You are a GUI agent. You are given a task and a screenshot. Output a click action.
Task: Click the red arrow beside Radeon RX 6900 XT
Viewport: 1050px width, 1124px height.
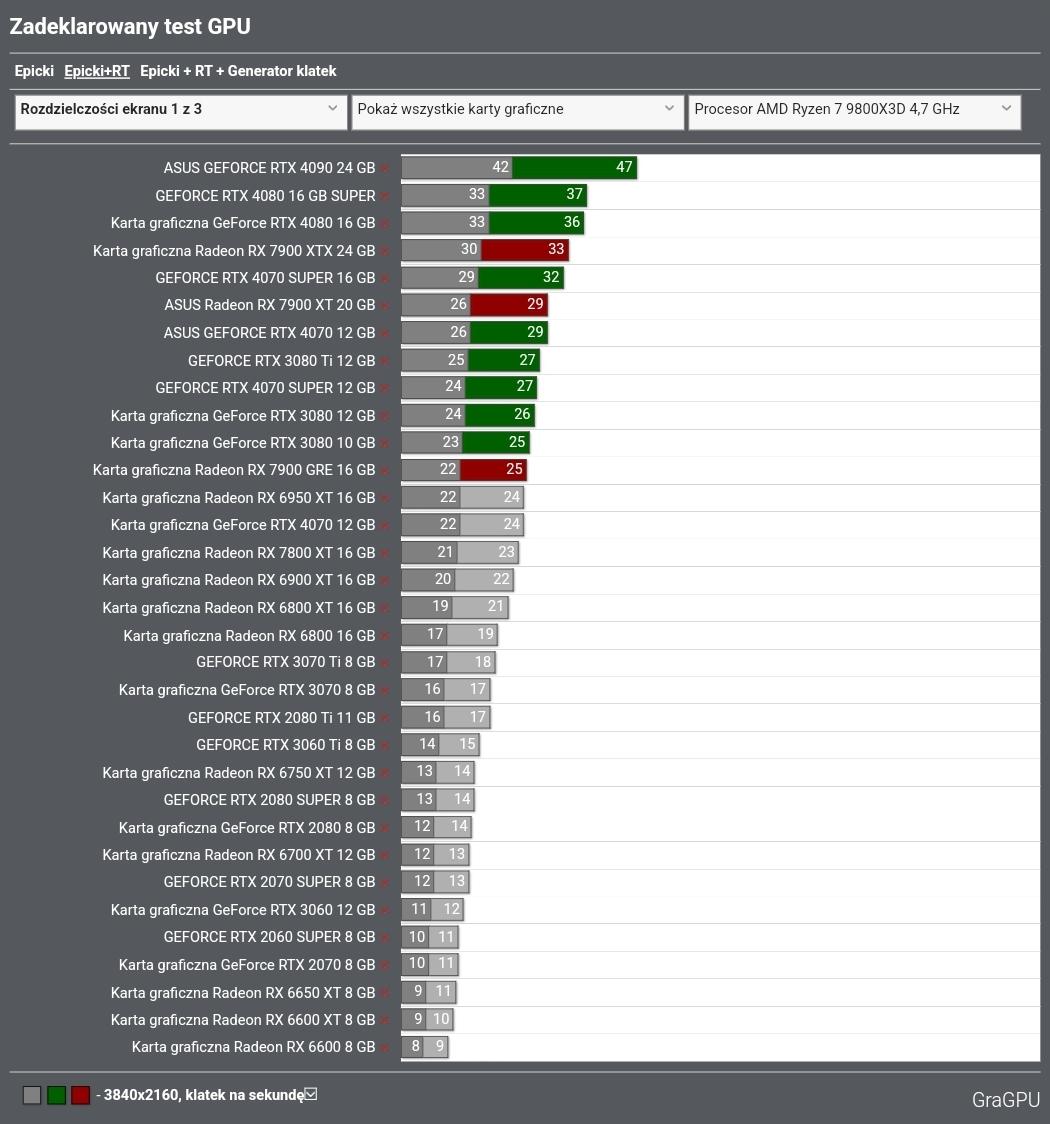[385, 581]
